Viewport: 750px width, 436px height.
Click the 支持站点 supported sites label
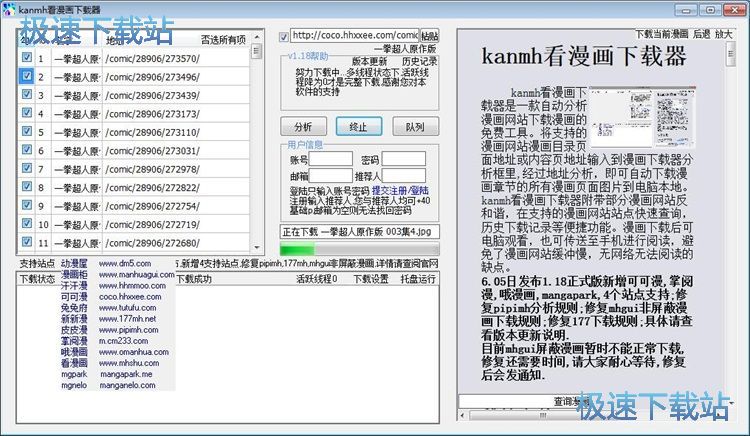tap(37, 263)
